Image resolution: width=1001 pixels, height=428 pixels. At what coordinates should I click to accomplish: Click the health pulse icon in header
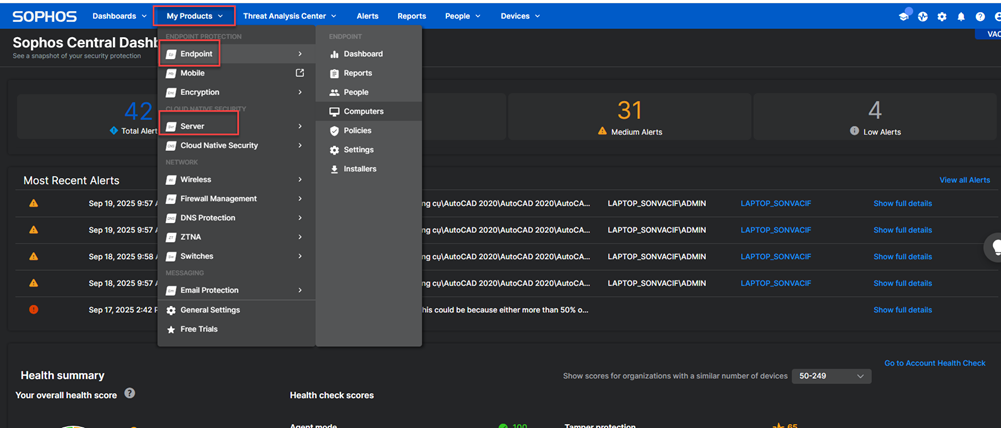(923, 16)
